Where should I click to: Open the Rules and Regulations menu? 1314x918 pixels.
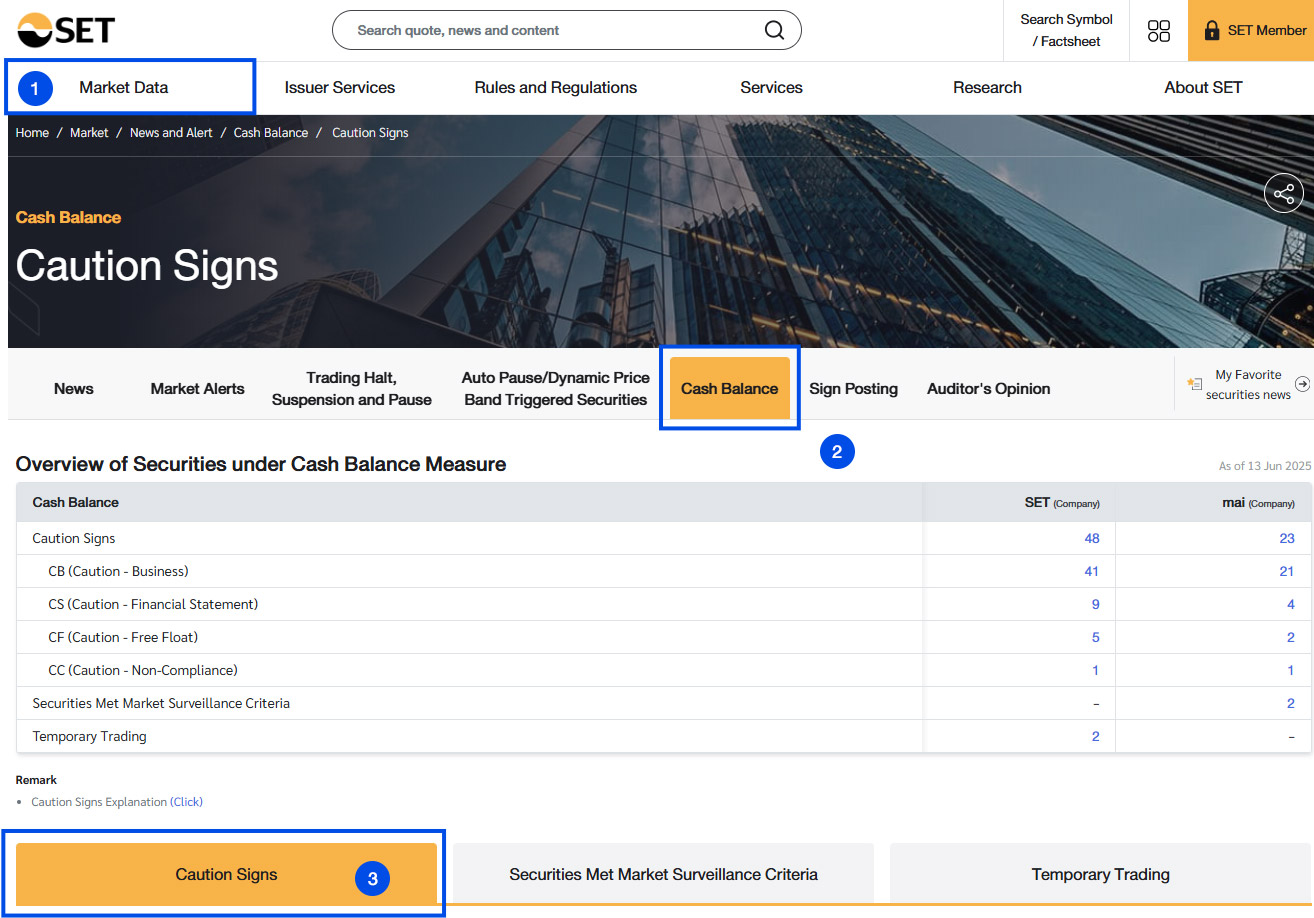pos(556,87)
